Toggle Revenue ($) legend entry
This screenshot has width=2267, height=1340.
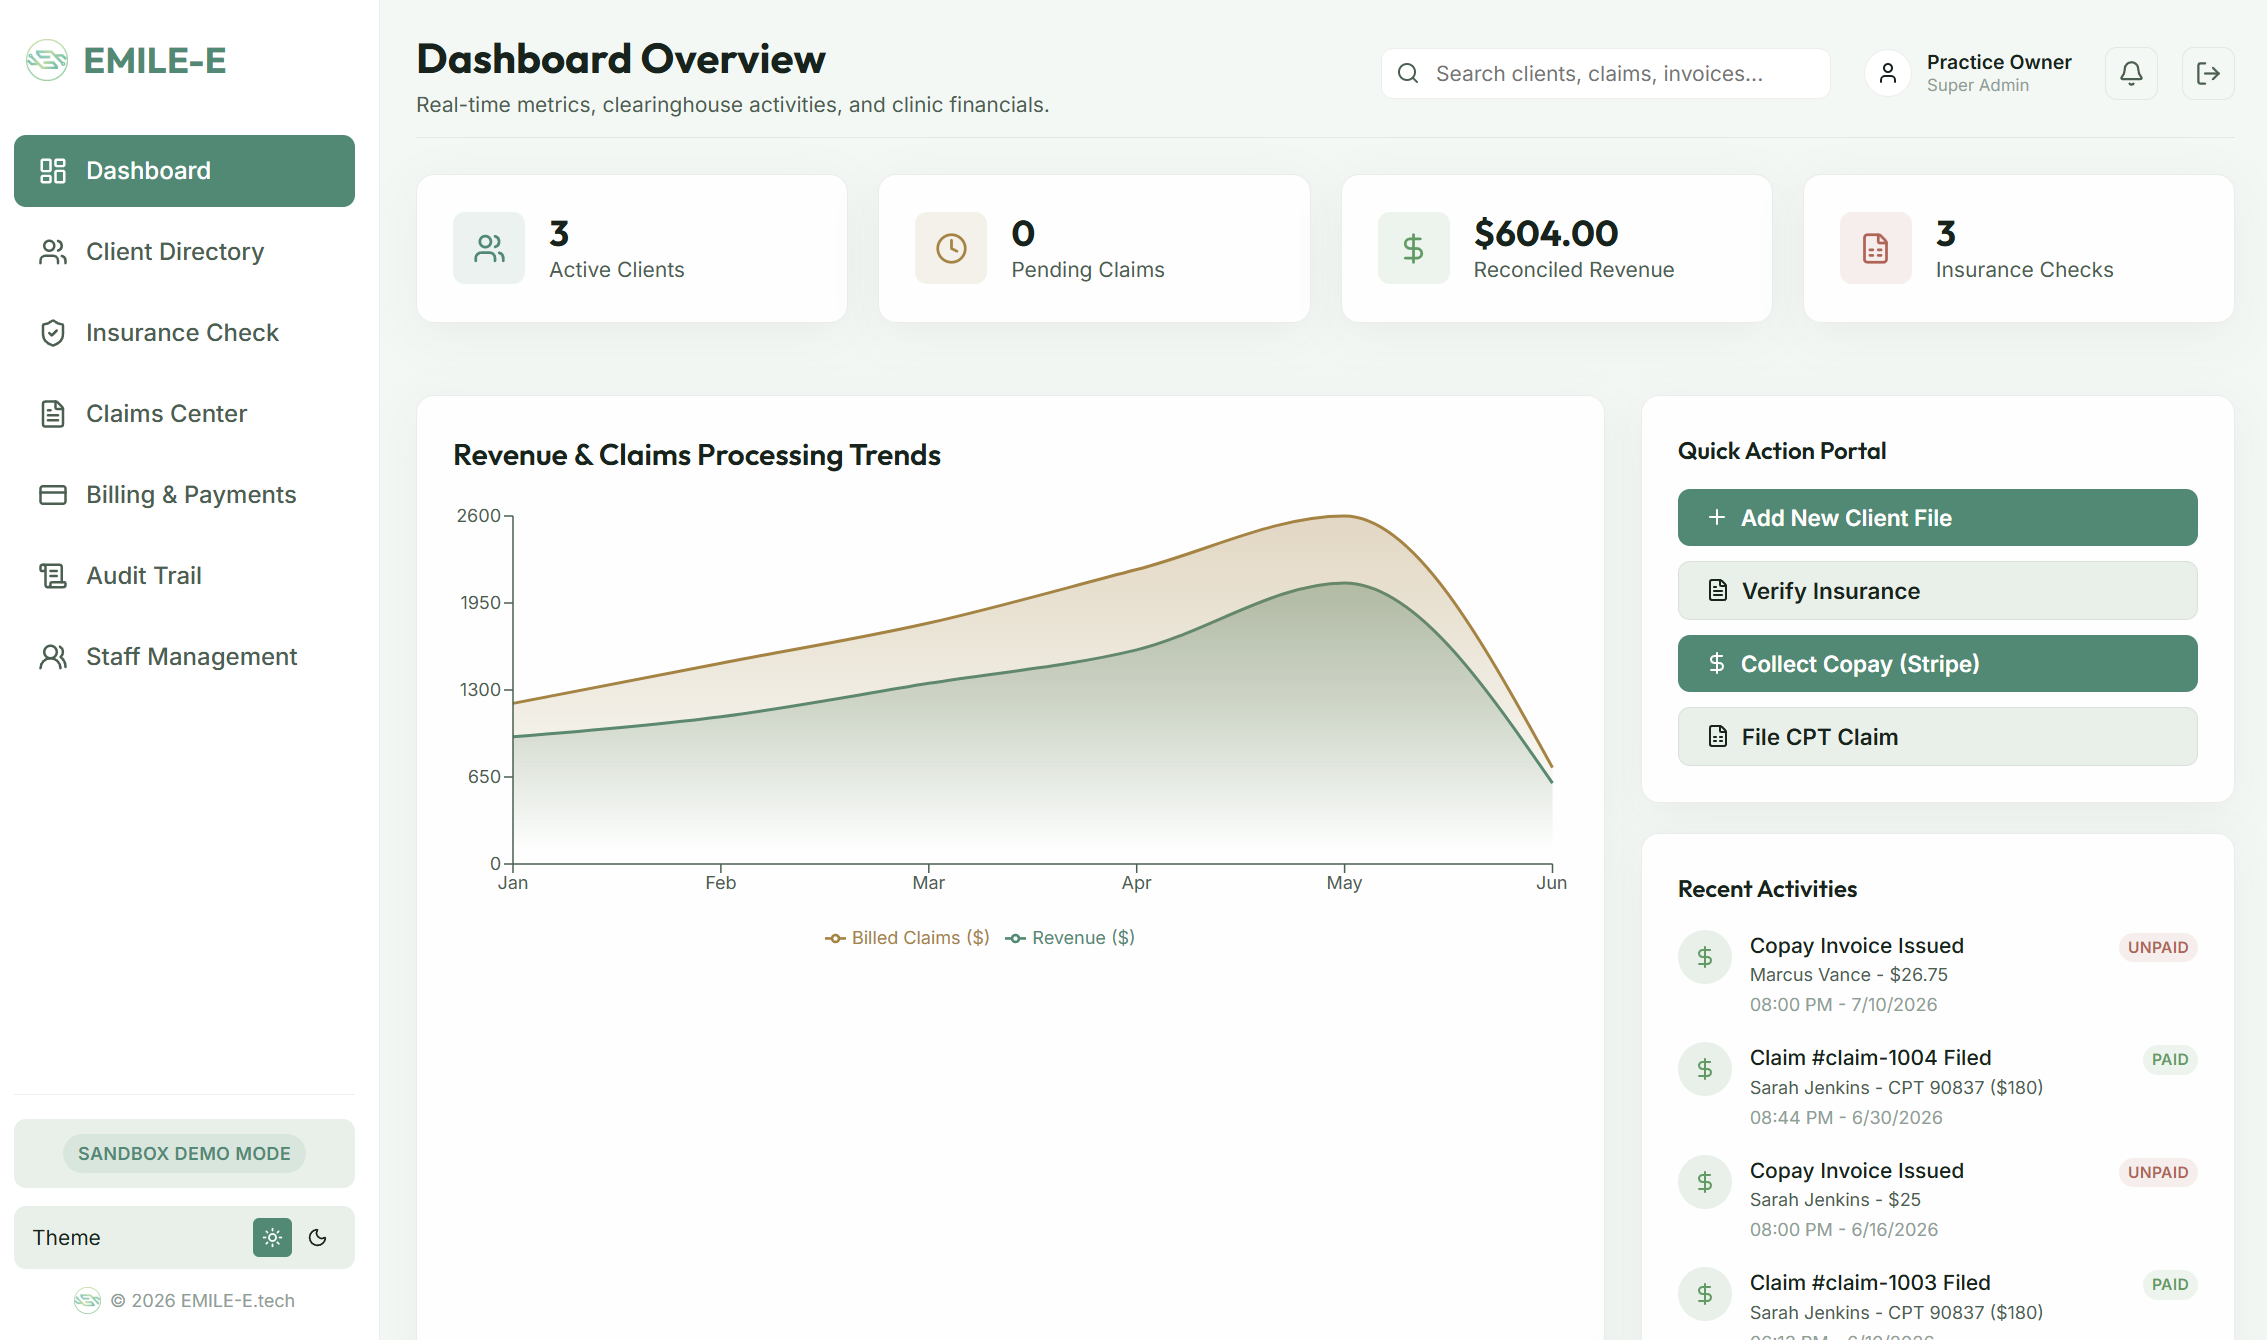[1070, 938]
